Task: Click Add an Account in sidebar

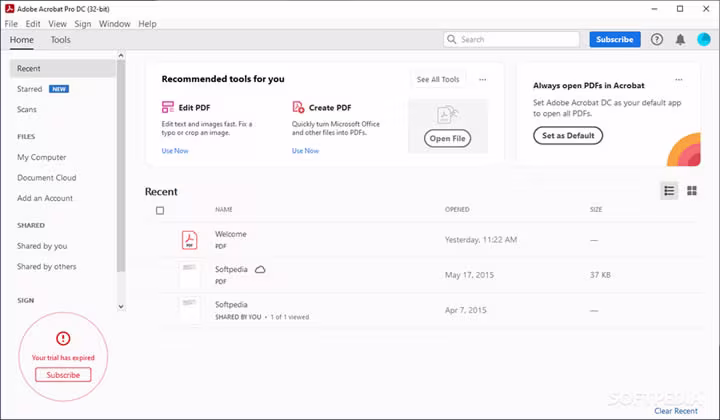Action: point(45,198)
